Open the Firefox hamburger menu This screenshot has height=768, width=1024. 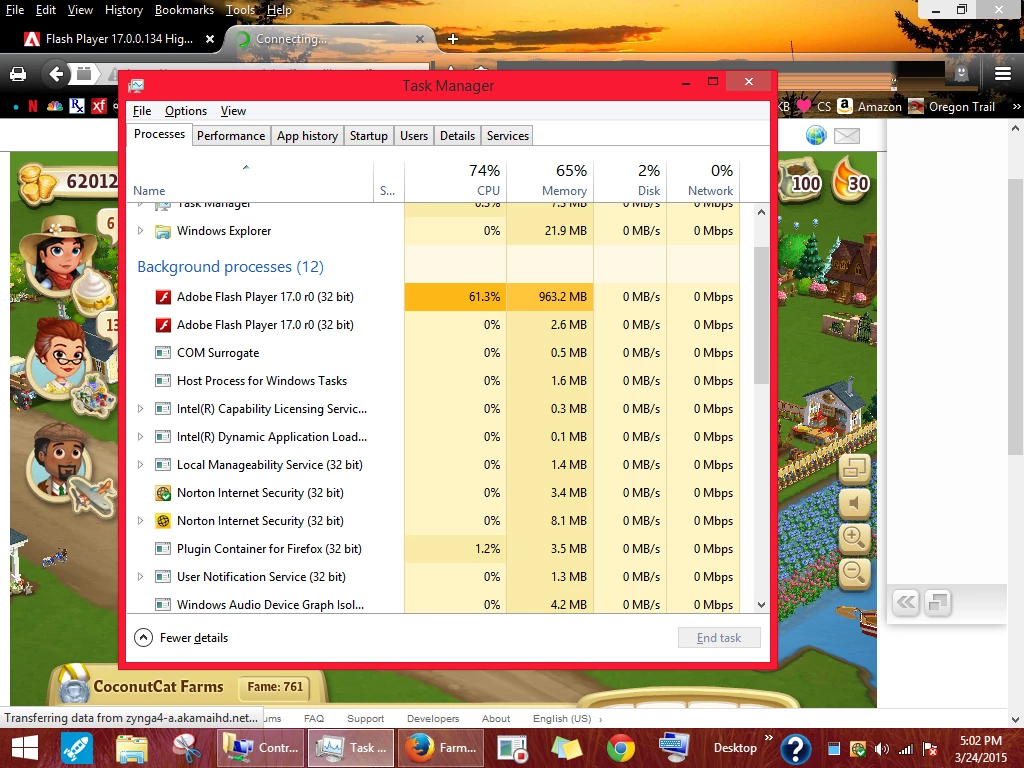click(x=1003, y=74)
